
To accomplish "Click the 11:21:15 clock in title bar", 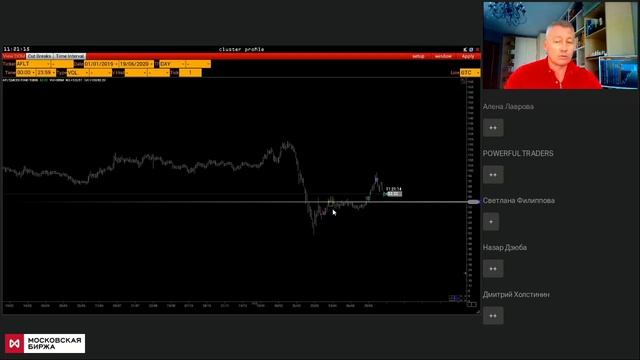I will [17, 49].
